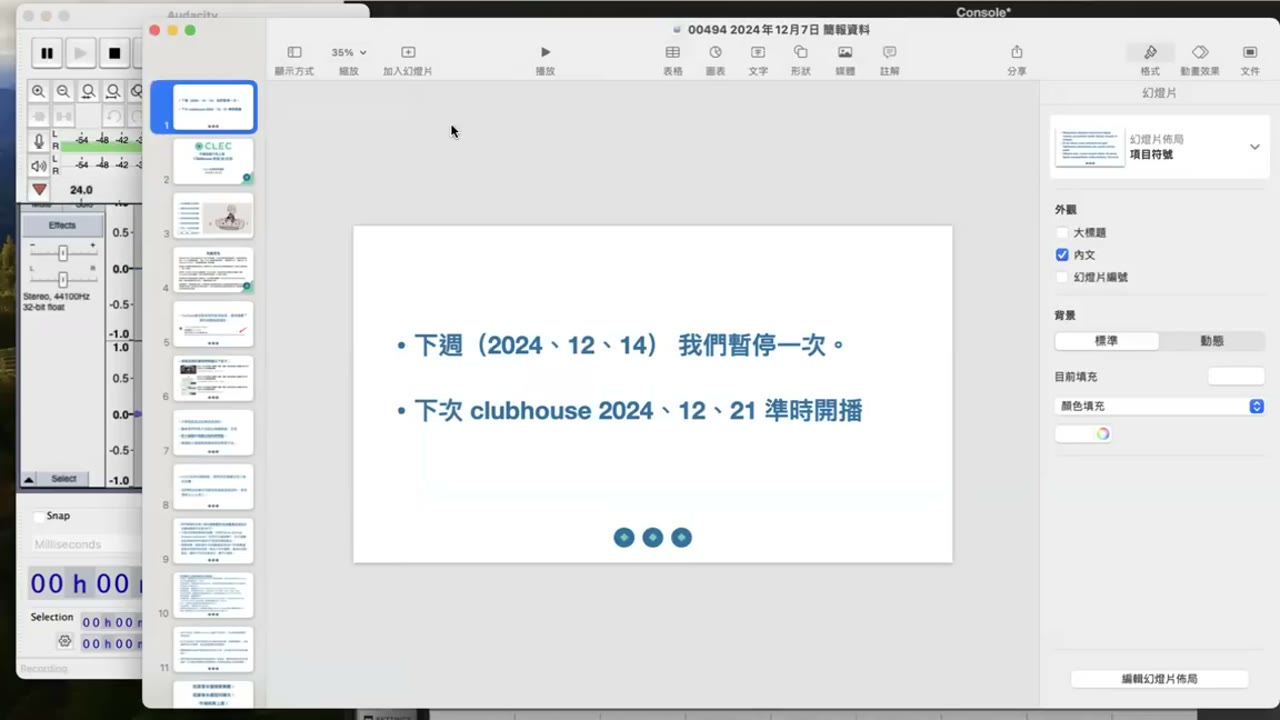1280x720 pixels.
Task: Select the 動態 background option
Action: [1212, 341]
